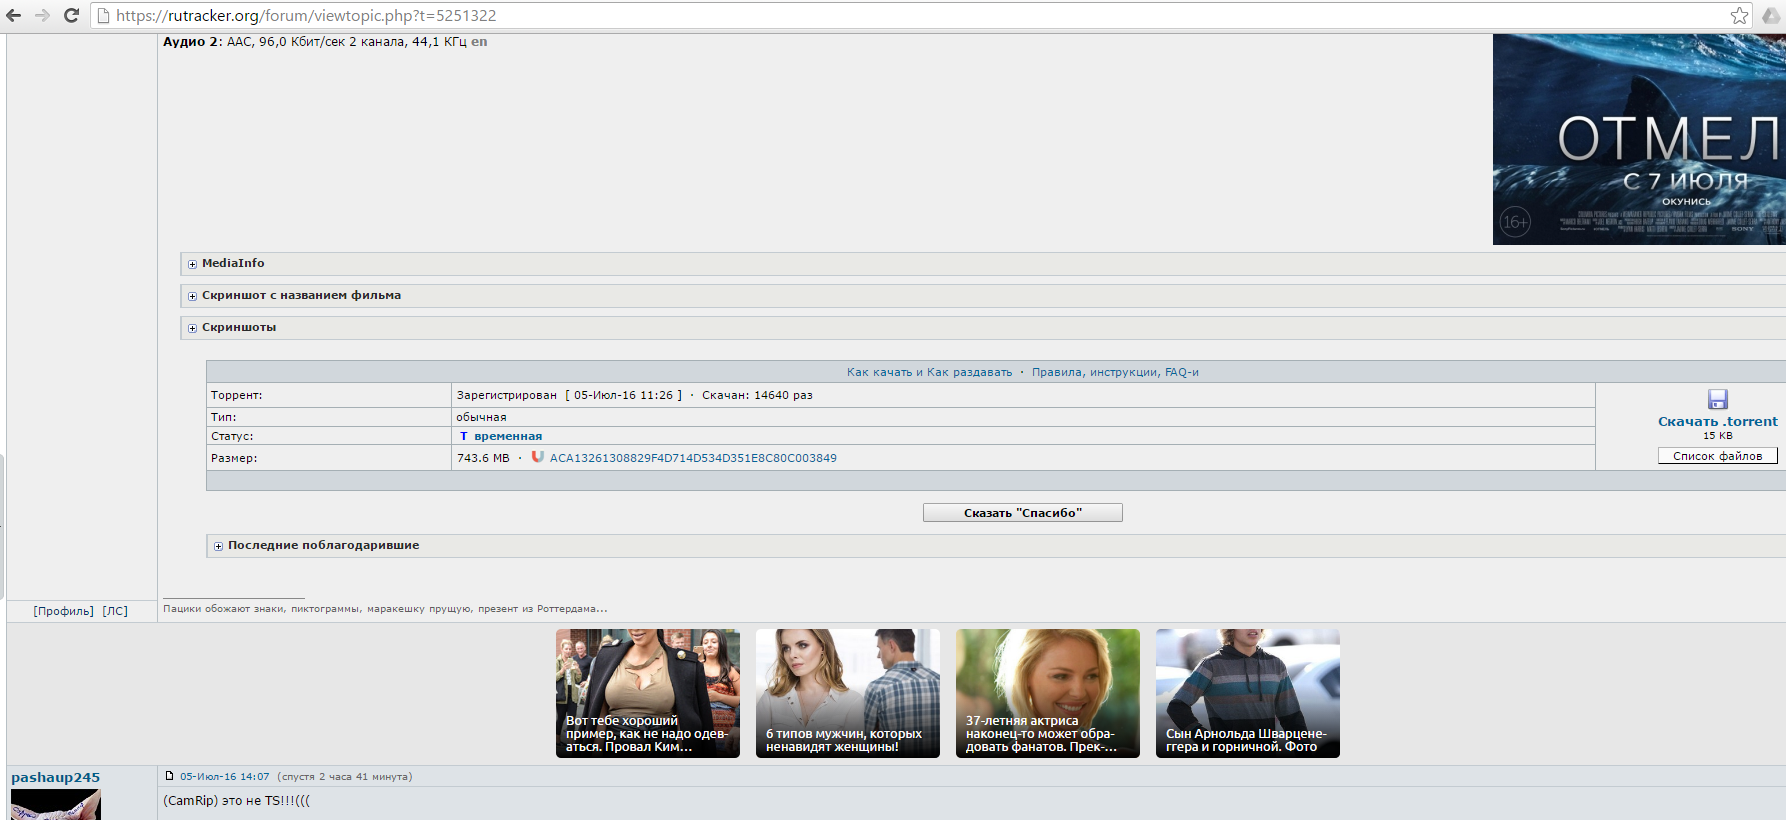
Task: Expand the 'Скриншоты' spoiler
Action: click(x=232, y=327)
